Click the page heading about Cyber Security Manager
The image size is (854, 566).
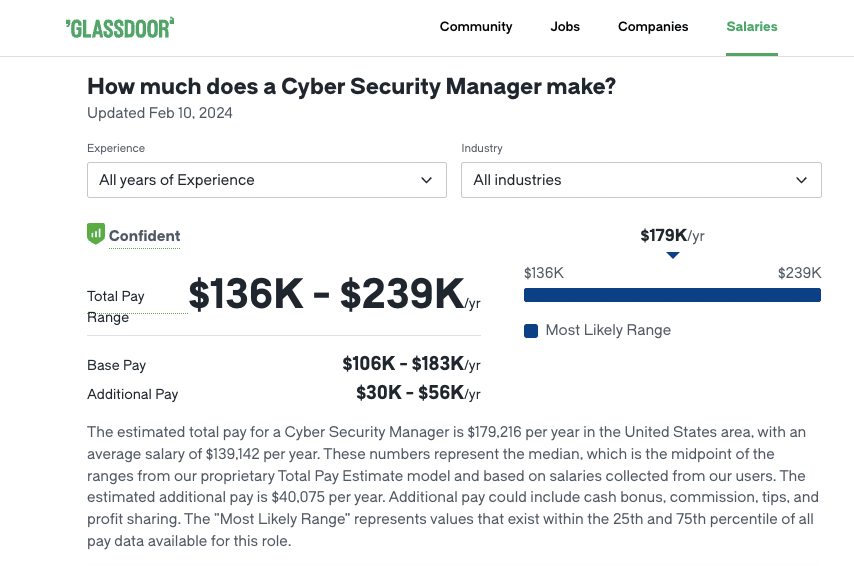tap(351, 87)
